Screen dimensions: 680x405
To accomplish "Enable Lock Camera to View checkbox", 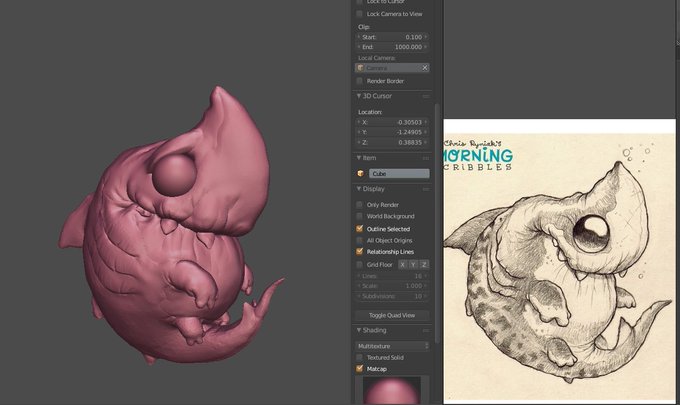I will click(x=359, y=14).
